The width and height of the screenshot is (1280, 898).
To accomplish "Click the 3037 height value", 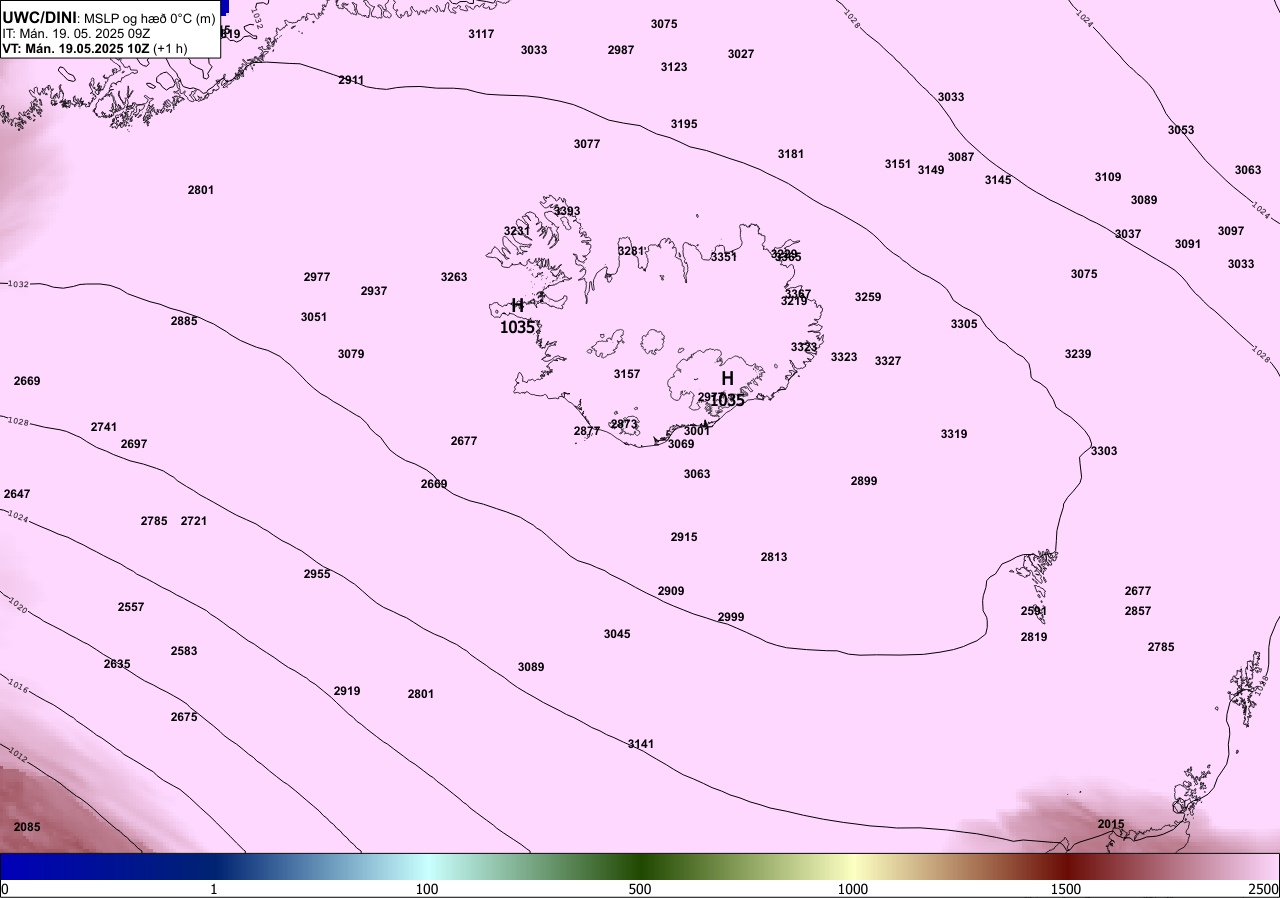I will 1128,234.
